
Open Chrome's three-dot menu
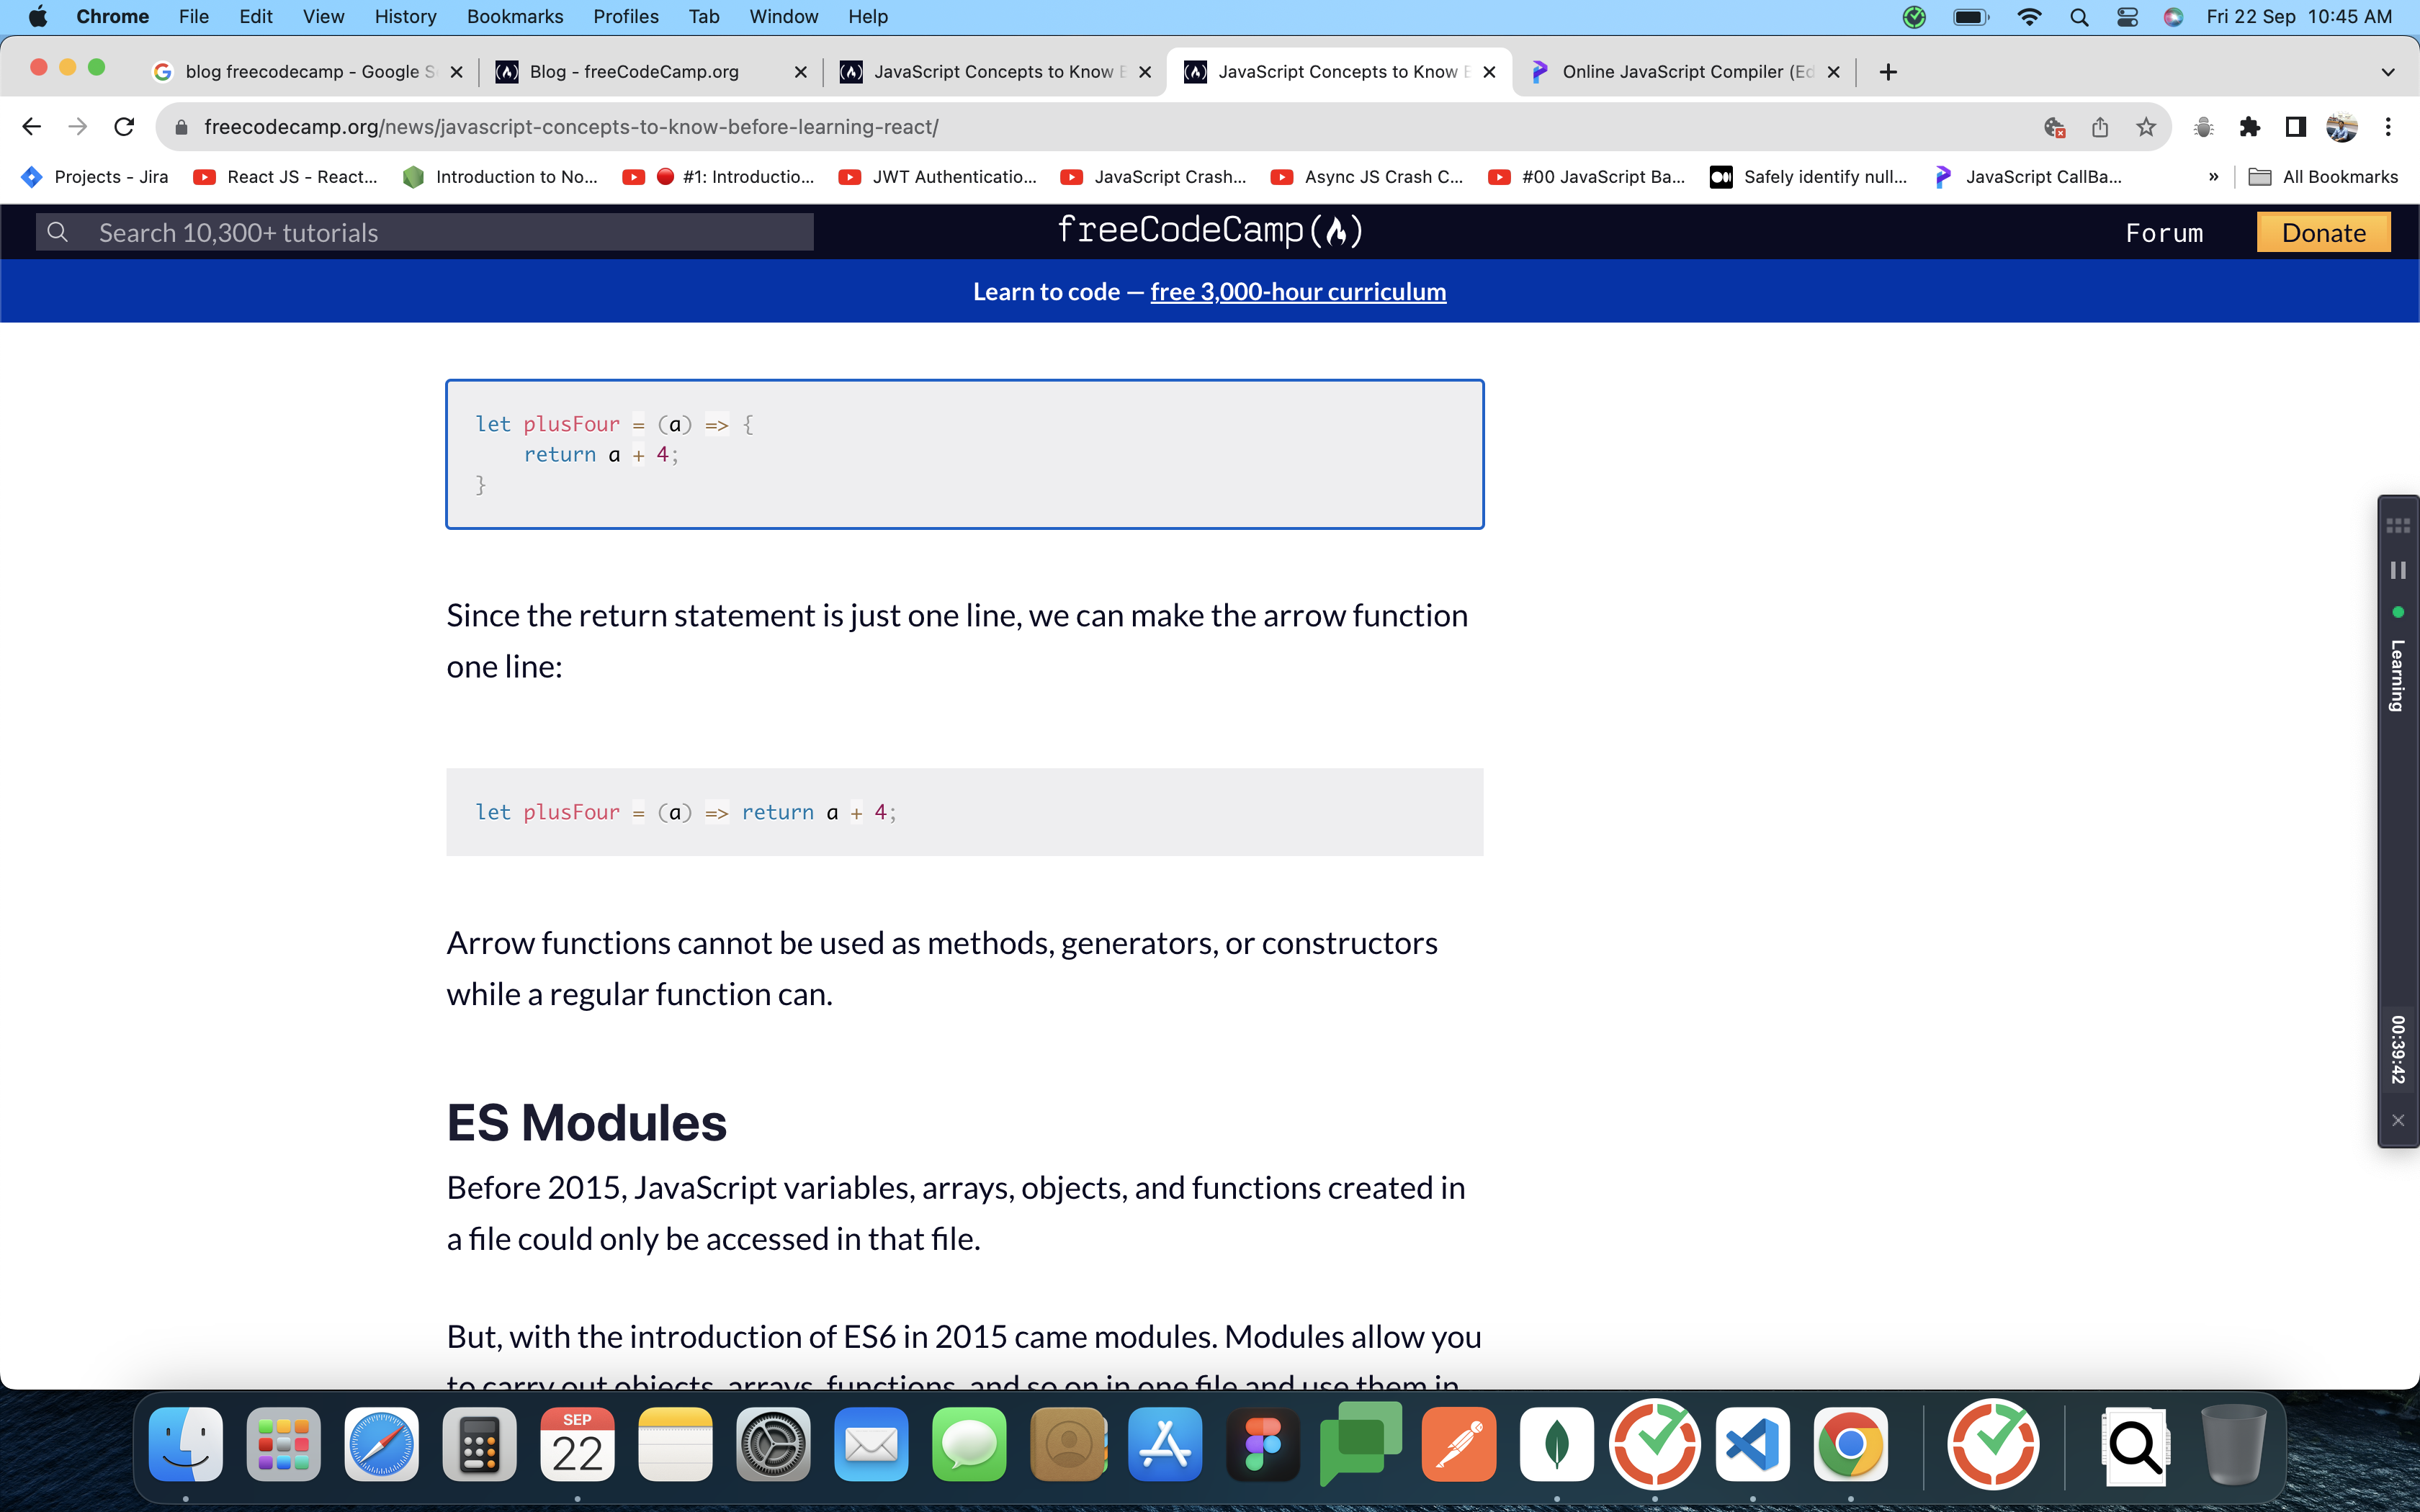[x=2389, y=127]
